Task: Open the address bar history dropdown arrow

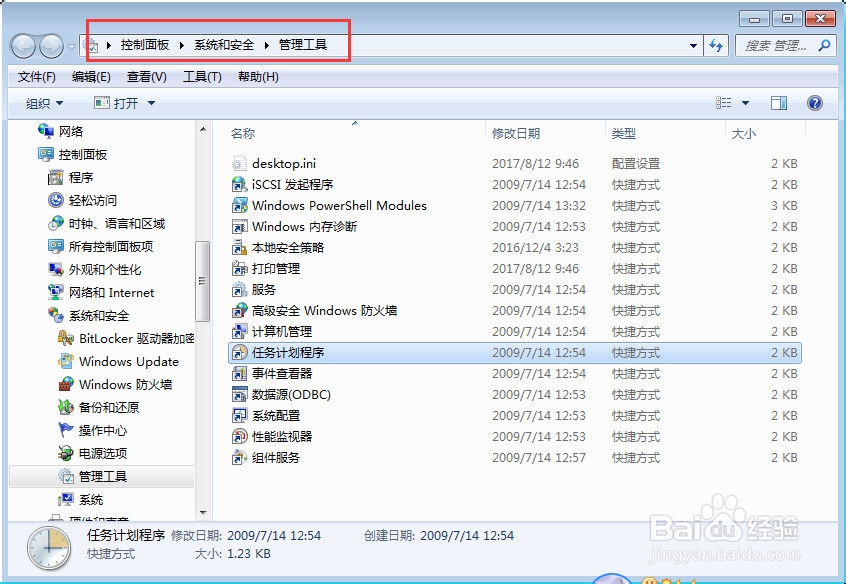Action: pyautogui.click(x=694, y=46)
